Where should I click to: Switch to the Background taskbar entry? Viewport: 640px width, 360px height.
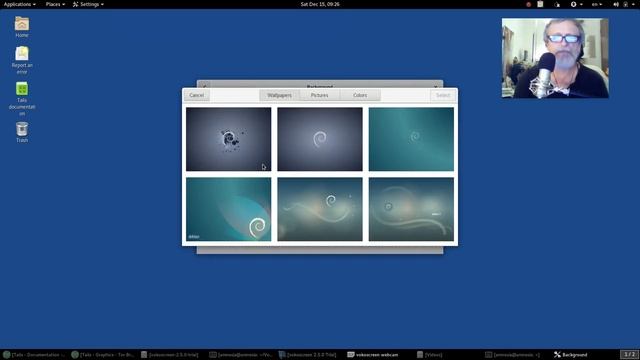(571, 355)
